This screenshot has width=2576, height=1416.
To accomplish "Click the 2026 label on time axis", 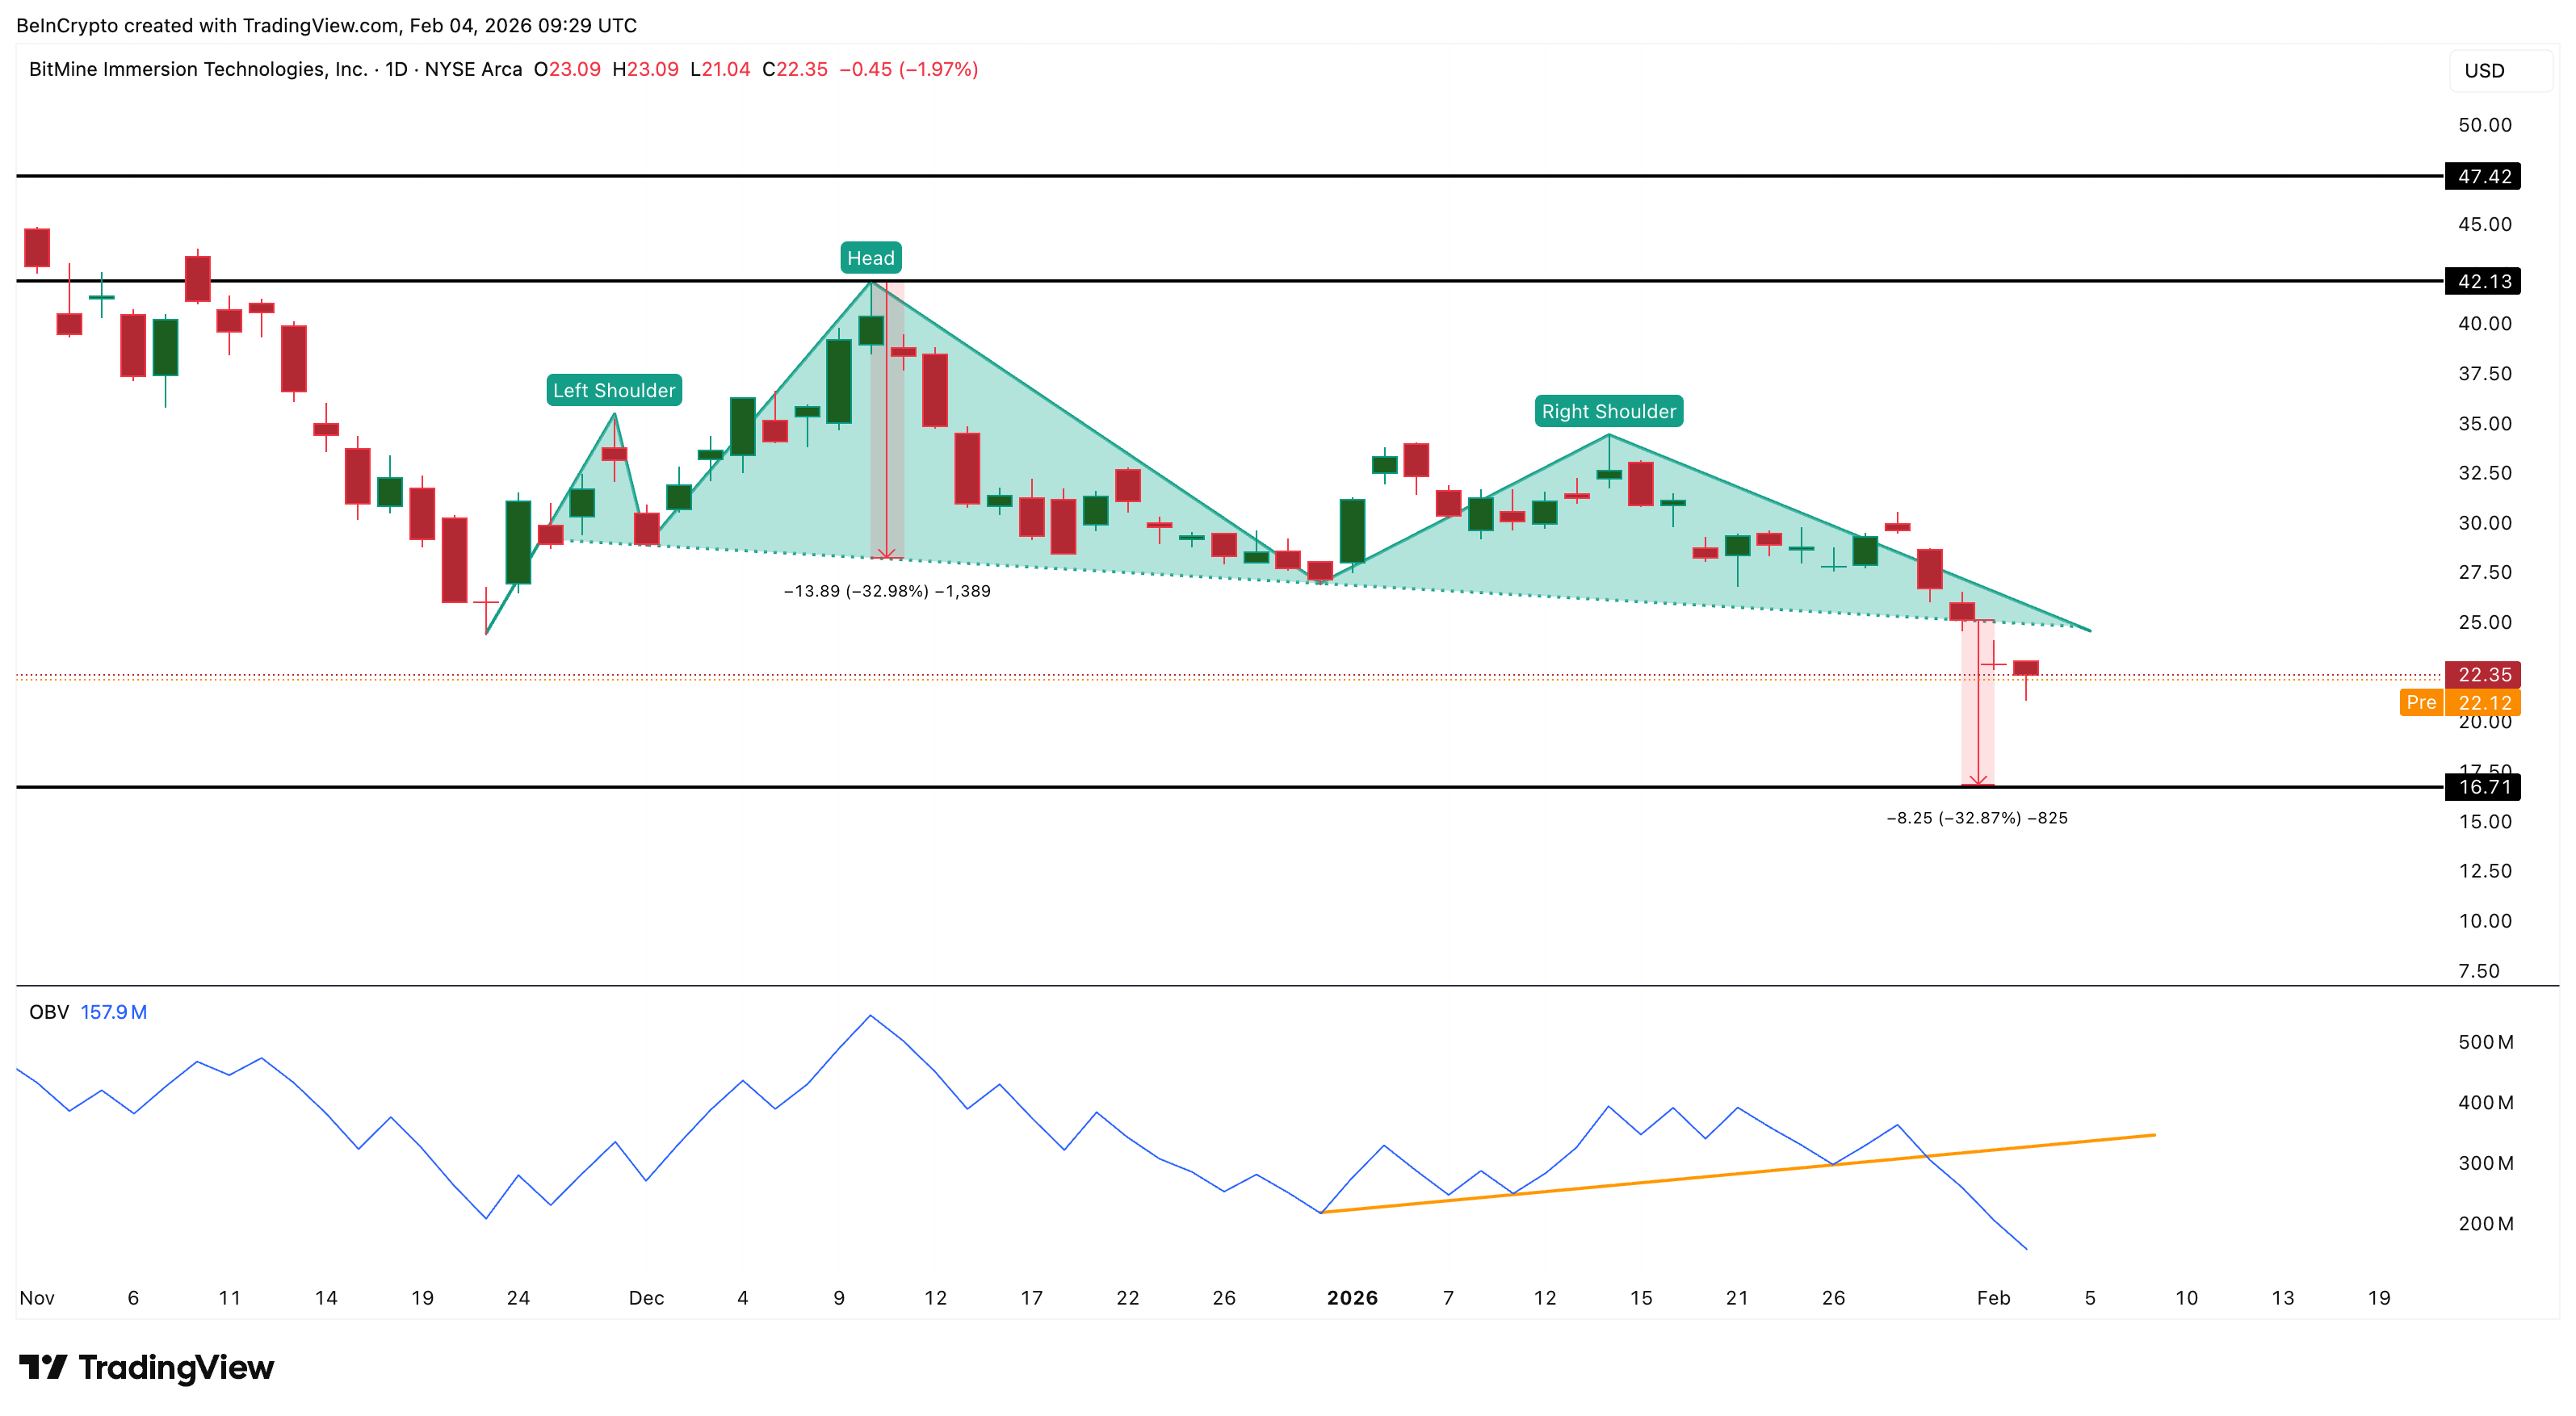I will click(1352, 1298).
